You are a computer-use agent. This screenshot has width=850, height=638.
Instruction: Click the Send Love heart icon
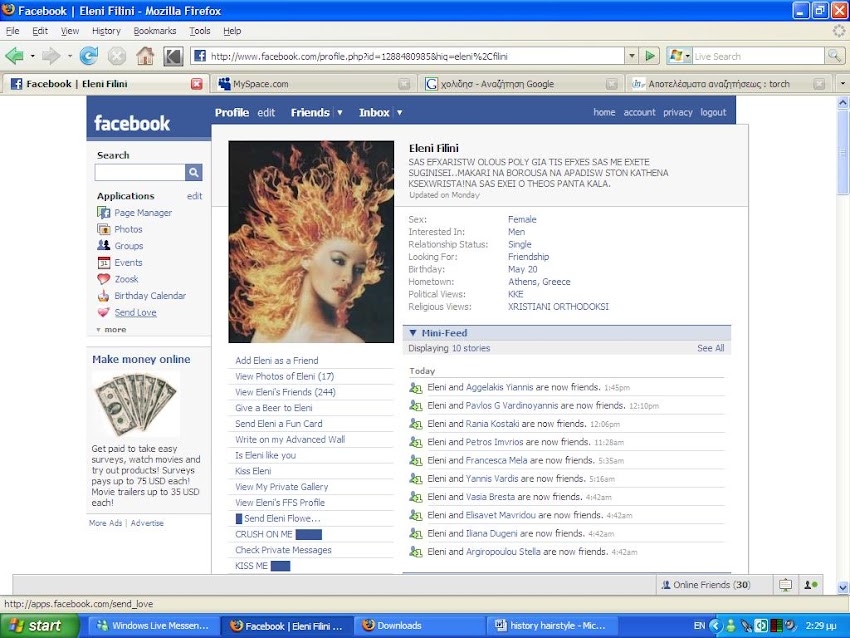pos(104,312)
